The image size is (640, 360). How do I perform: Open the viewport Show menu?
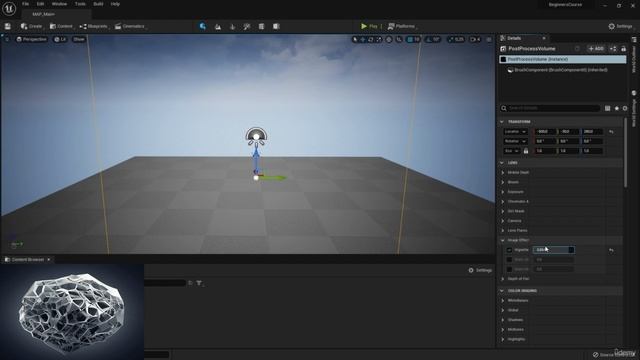78,39
